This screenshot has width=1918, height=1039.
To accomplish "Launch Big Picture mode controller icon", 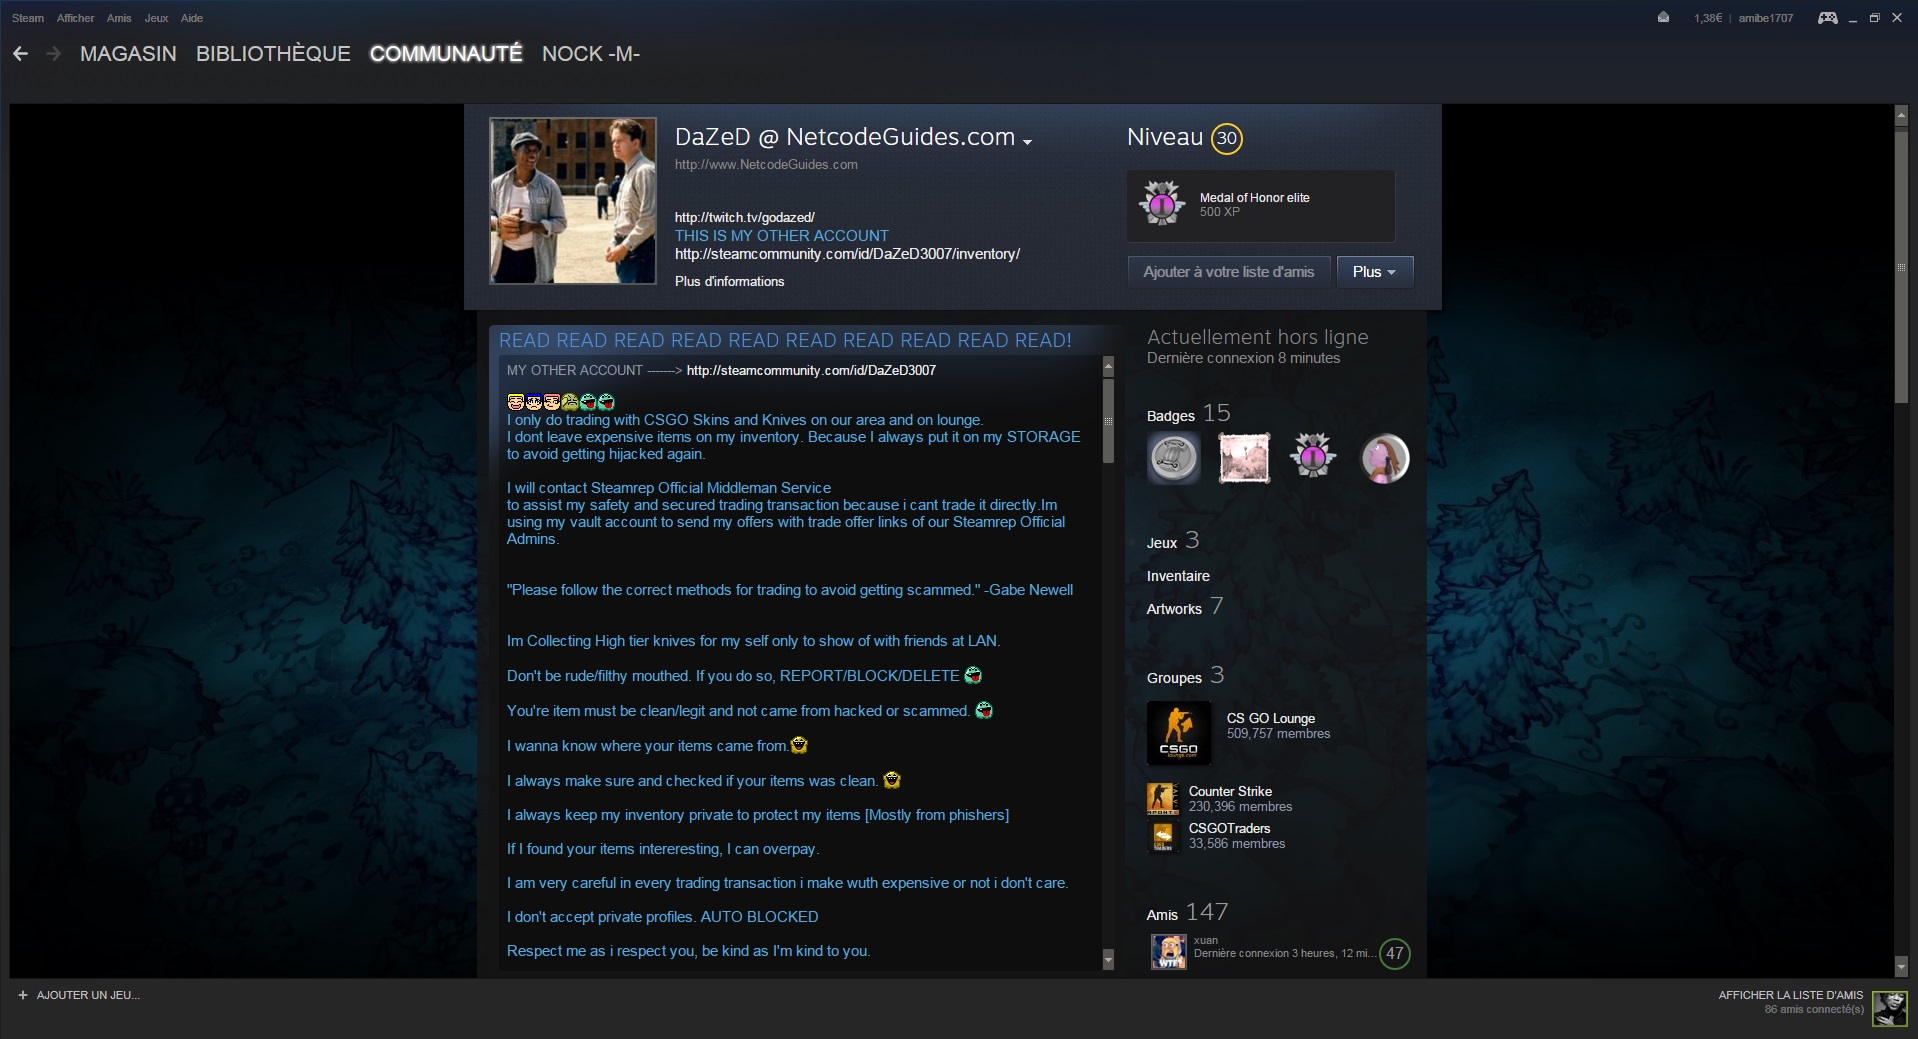I will pos(1827,18).
